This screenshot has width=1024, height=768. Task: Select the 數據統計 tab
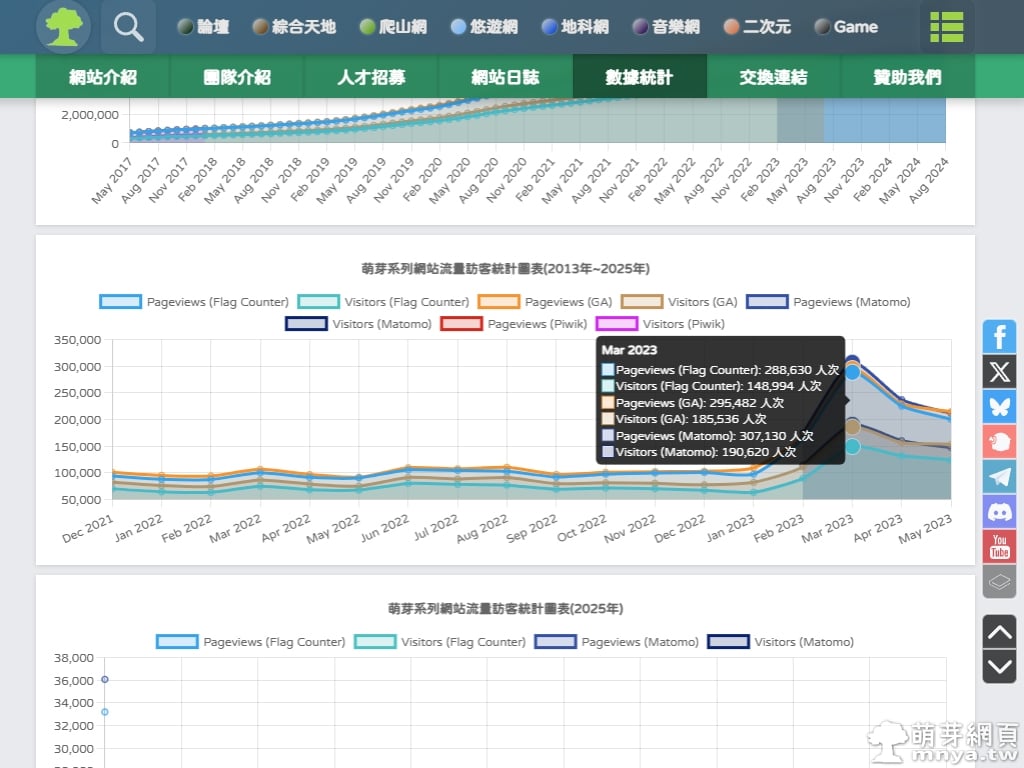click(x=639, y=77)
